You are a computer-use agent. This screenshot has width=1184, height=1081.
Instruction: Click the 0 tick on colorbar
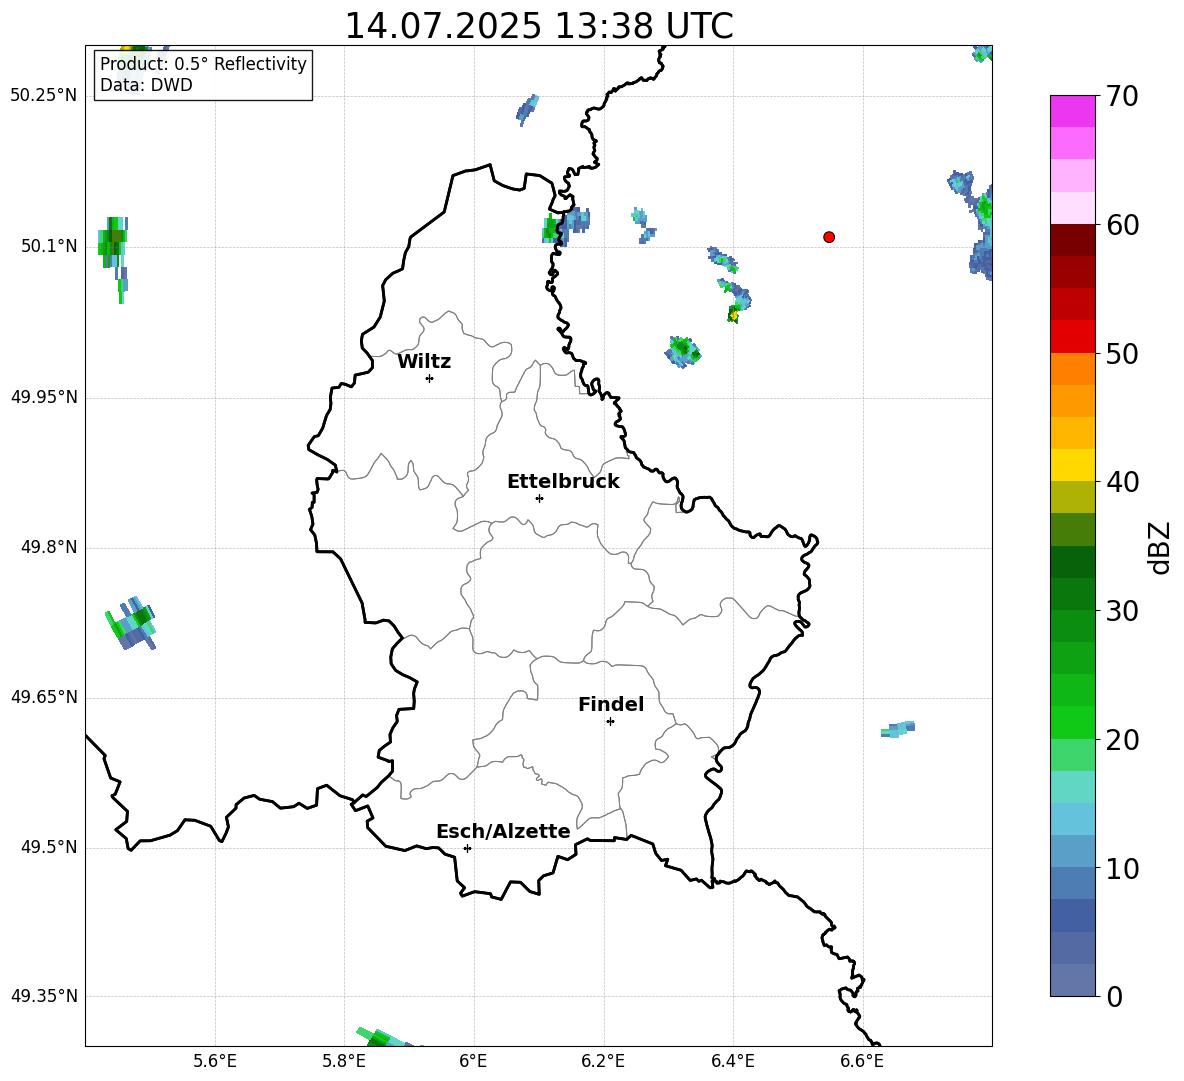click(x=1113, y=996)
